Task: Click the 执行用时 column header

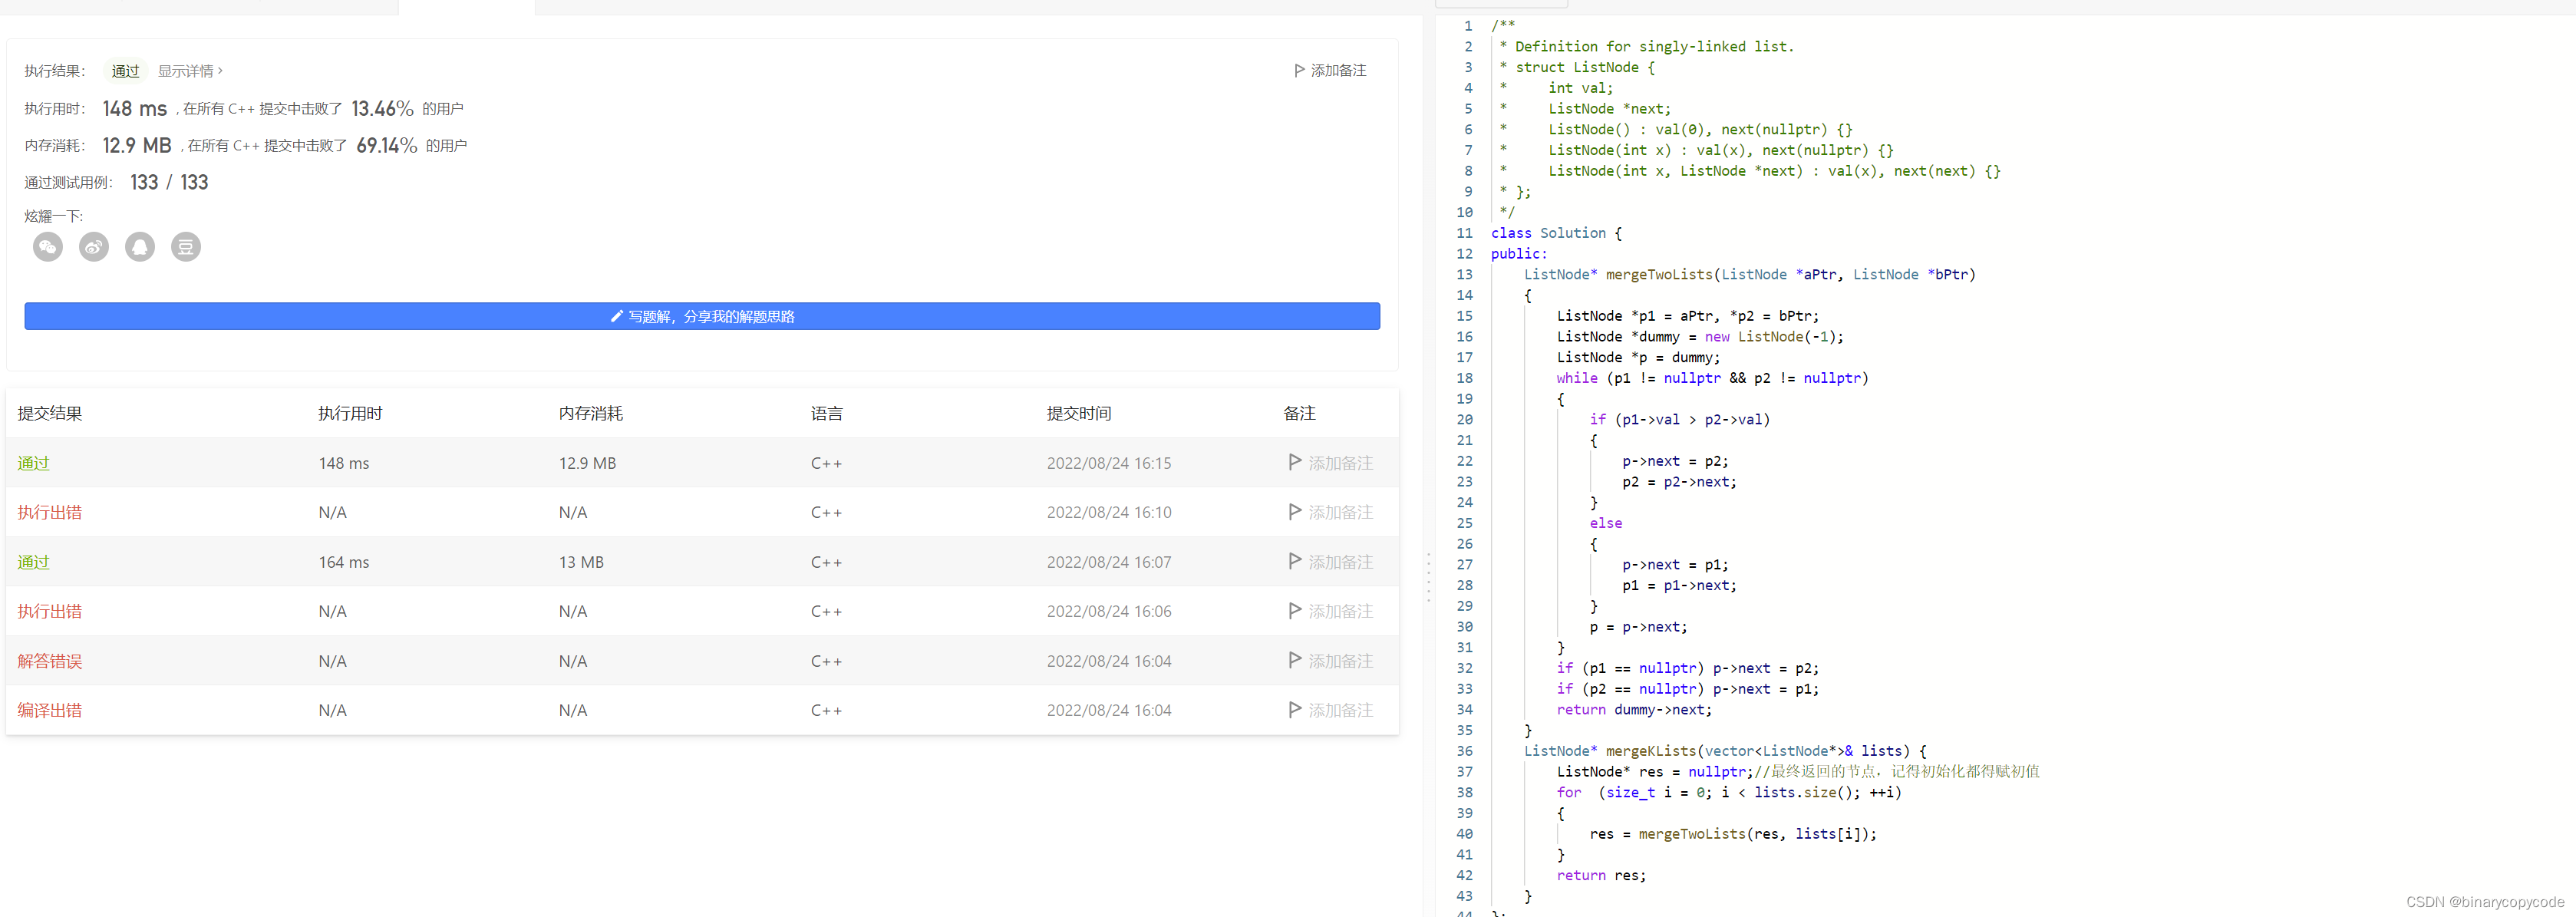Action: point(350,413)
